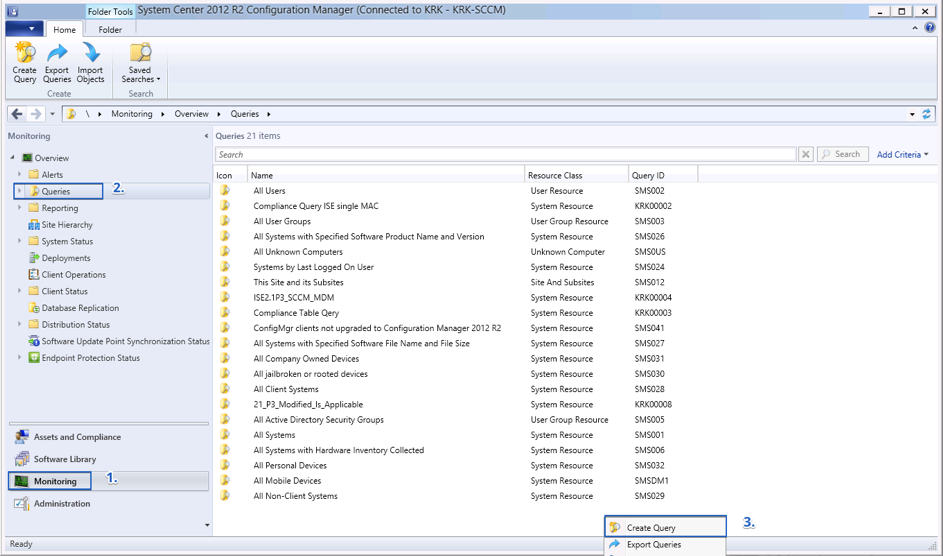Open the help icon in ribbon corner
The width and height of the screenshot is (943, 556).
point(929,28)
